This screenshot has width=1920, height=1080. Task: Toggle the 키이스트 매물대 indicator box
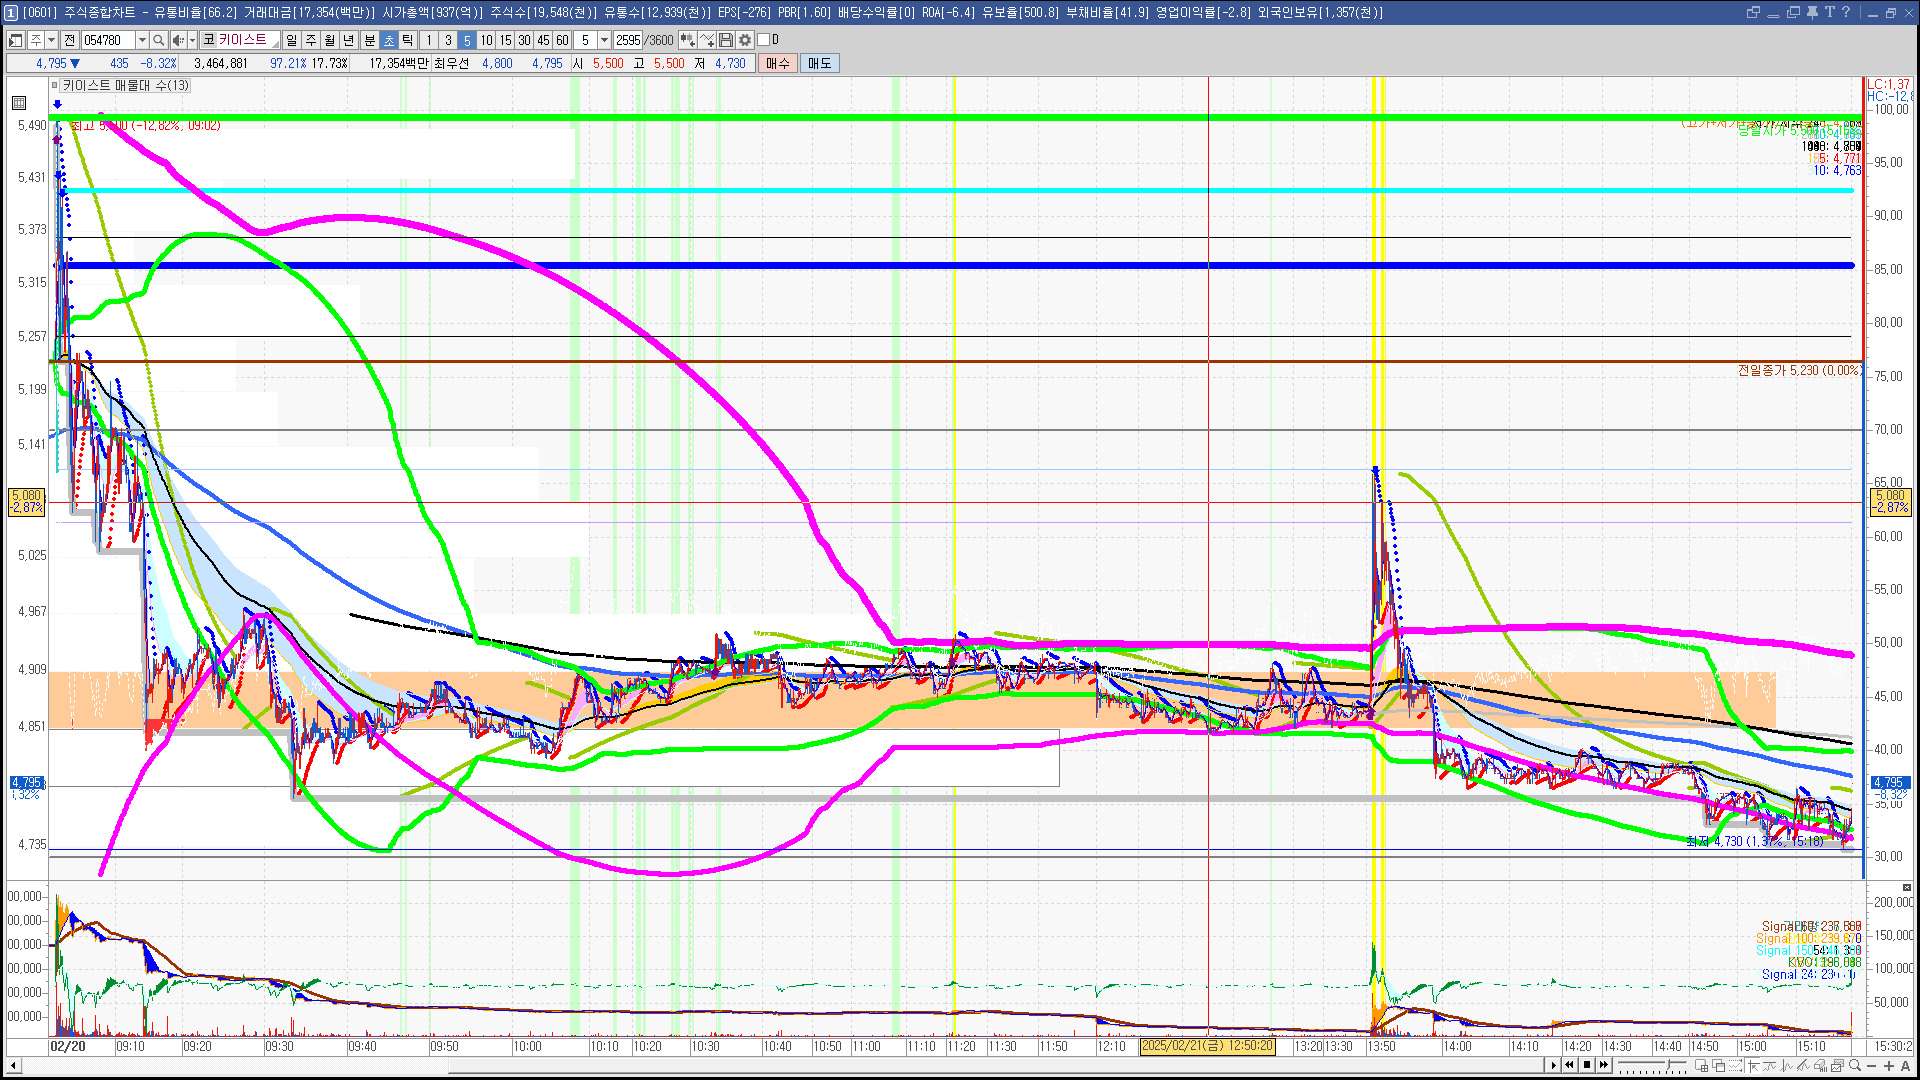tap(54, 85)
